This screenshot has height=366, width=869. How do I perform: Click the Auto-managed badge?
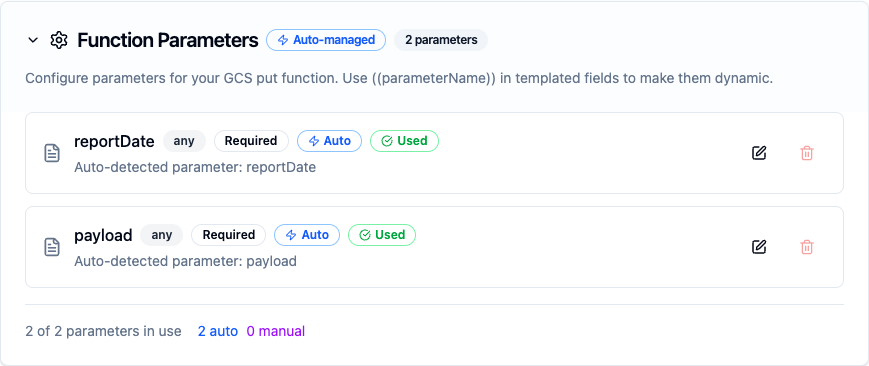pos(326,40)
